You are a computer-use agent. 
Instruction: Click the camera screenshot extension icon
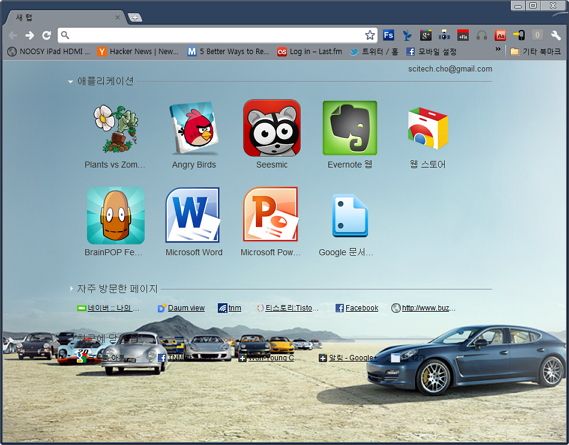tap(444, 35)
